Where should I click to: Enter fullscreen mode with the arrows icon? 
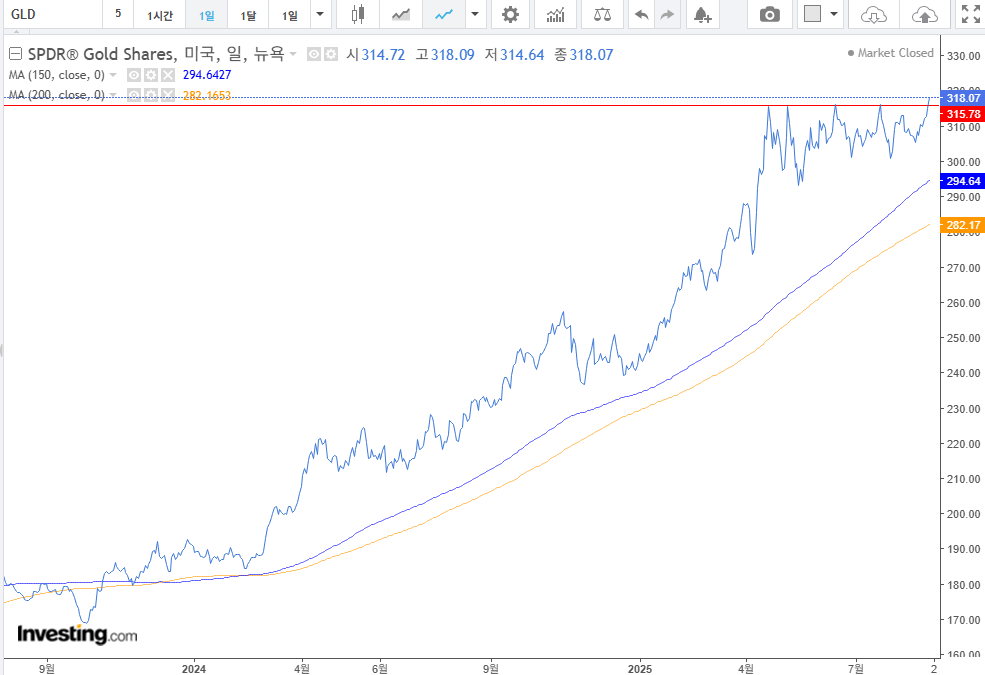971,14
